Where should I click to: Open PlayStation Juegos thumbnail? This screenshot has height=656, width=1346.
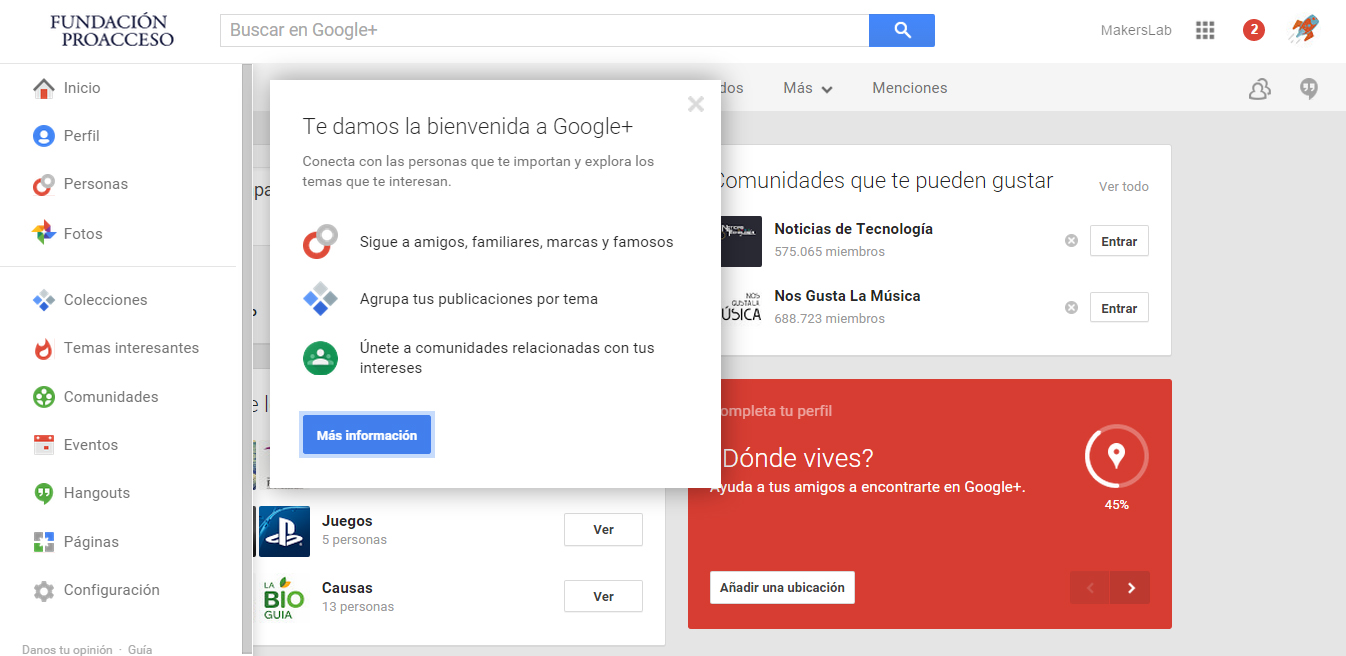tap(284, 531)
